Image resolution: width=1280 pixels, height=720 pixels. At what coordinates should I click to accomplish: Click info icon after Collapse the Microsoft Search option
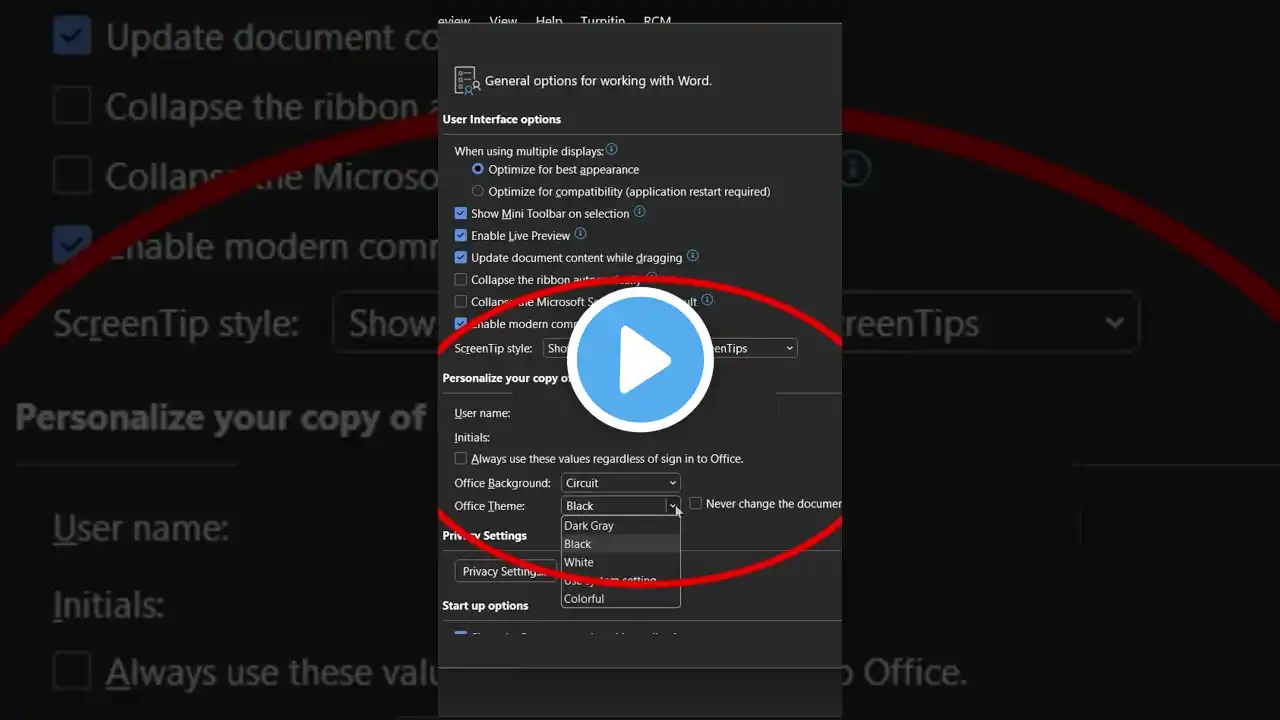pyautogui.click(x=707, y=299)
